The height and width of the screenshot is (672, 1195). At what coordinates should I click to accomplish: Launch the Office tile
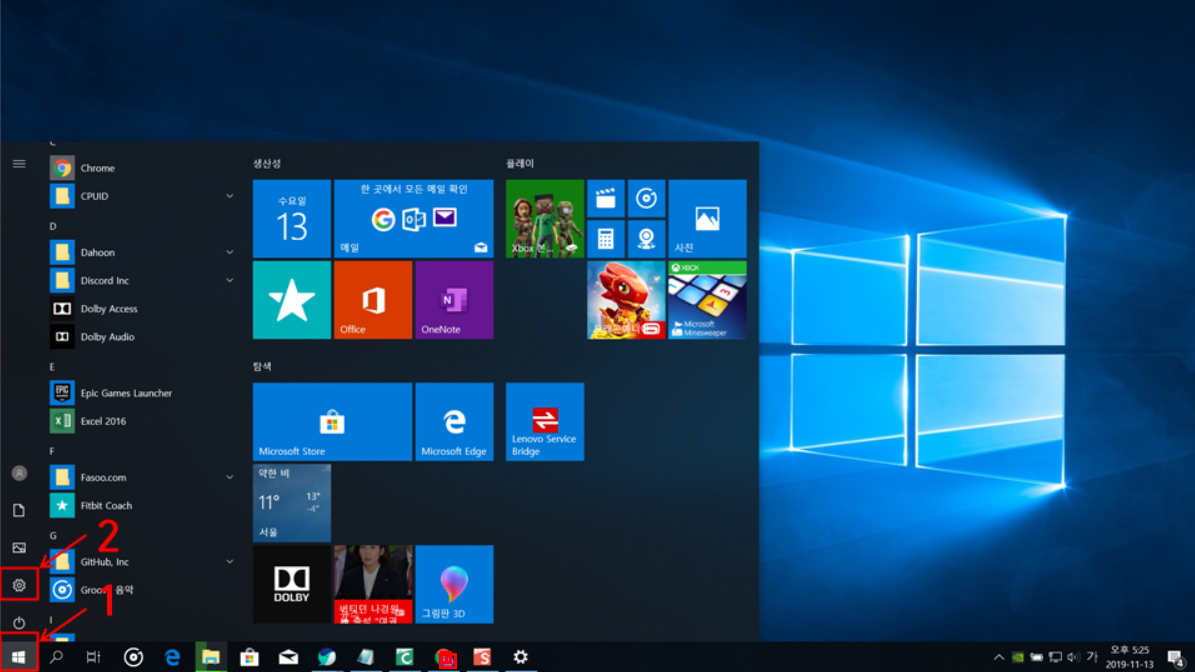coord(373,300)
